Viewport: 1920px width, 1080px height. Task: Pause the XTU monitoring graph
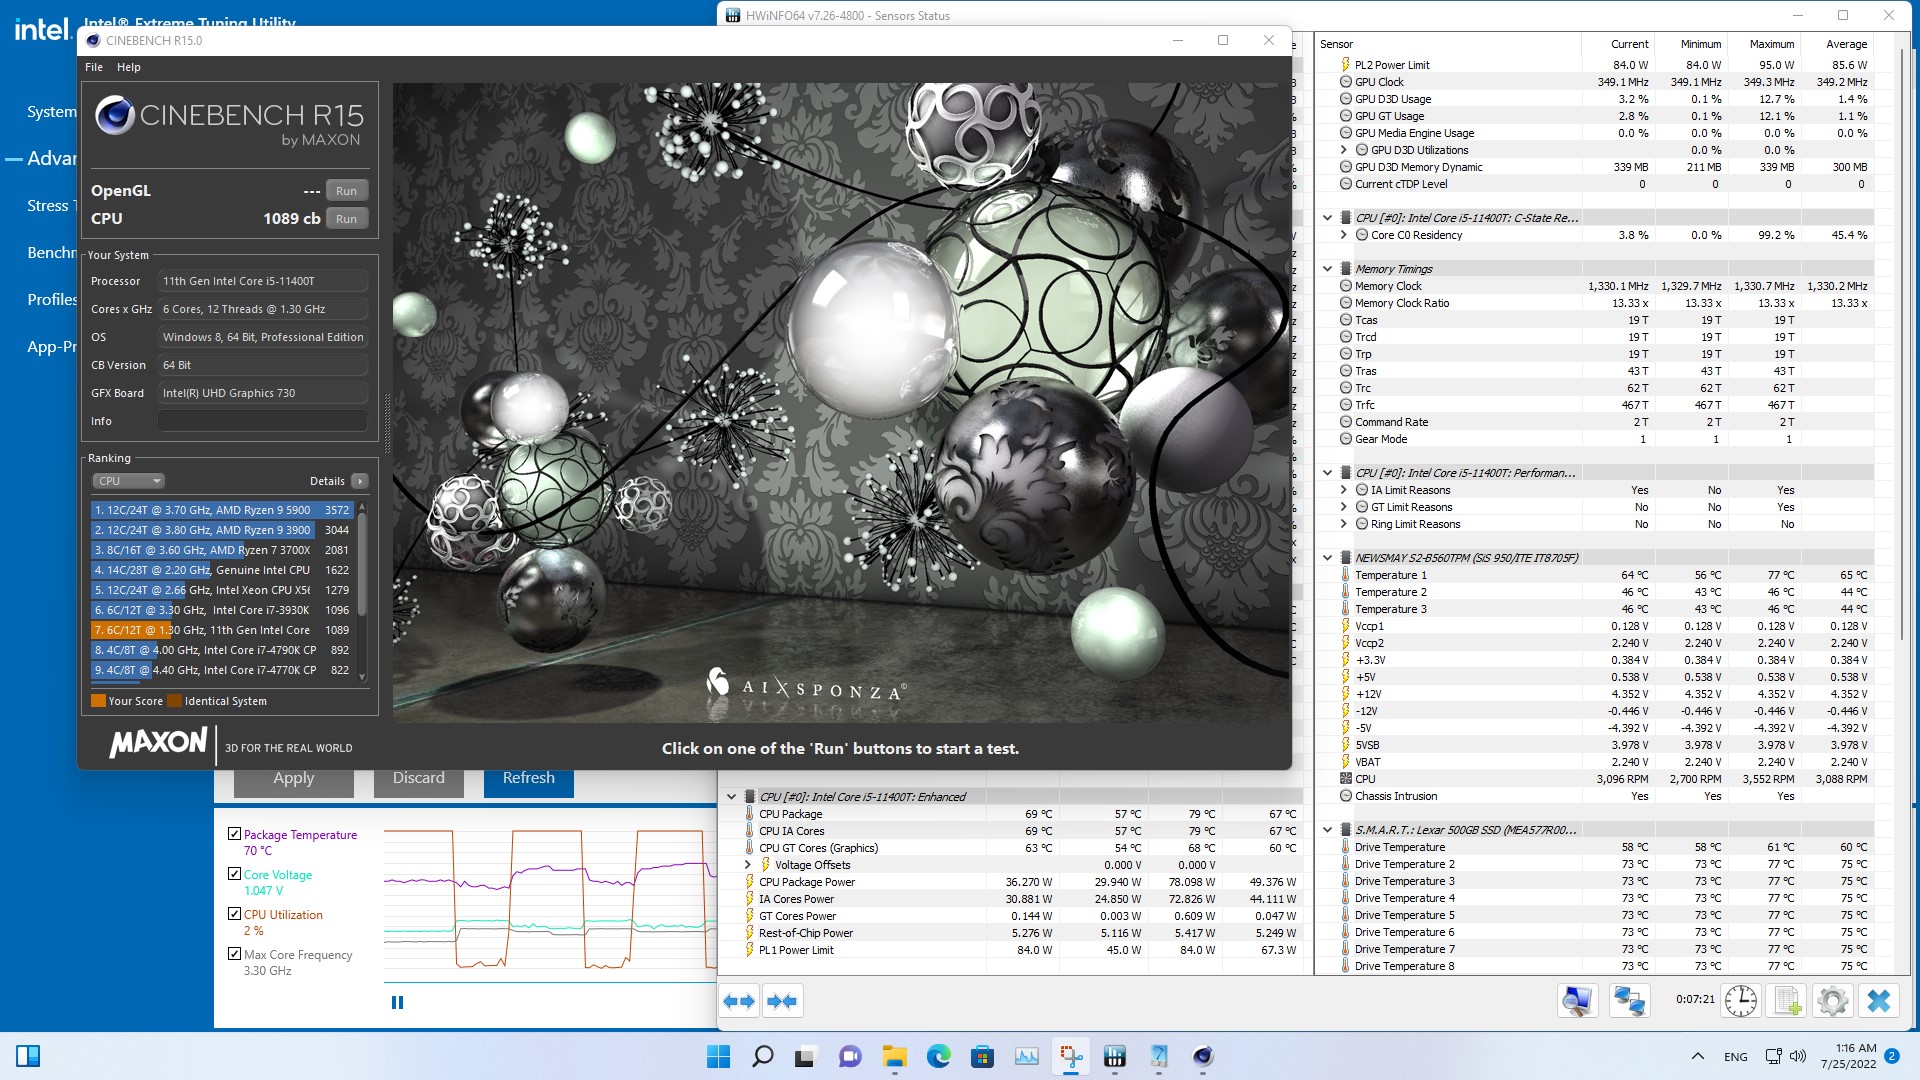pyautogui.click(x=397, y=1002)
